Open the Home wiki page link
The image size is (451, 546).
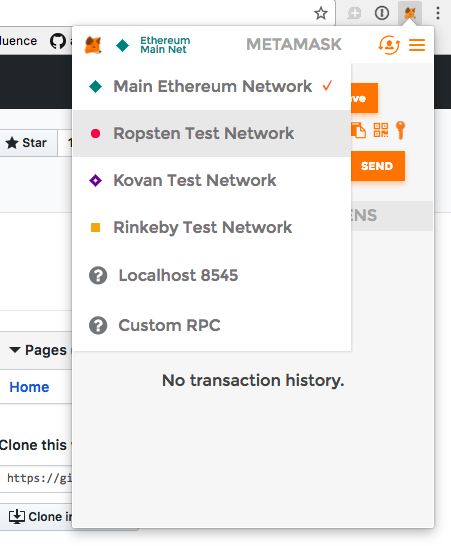pyautogui.click(x=29, y=387)
